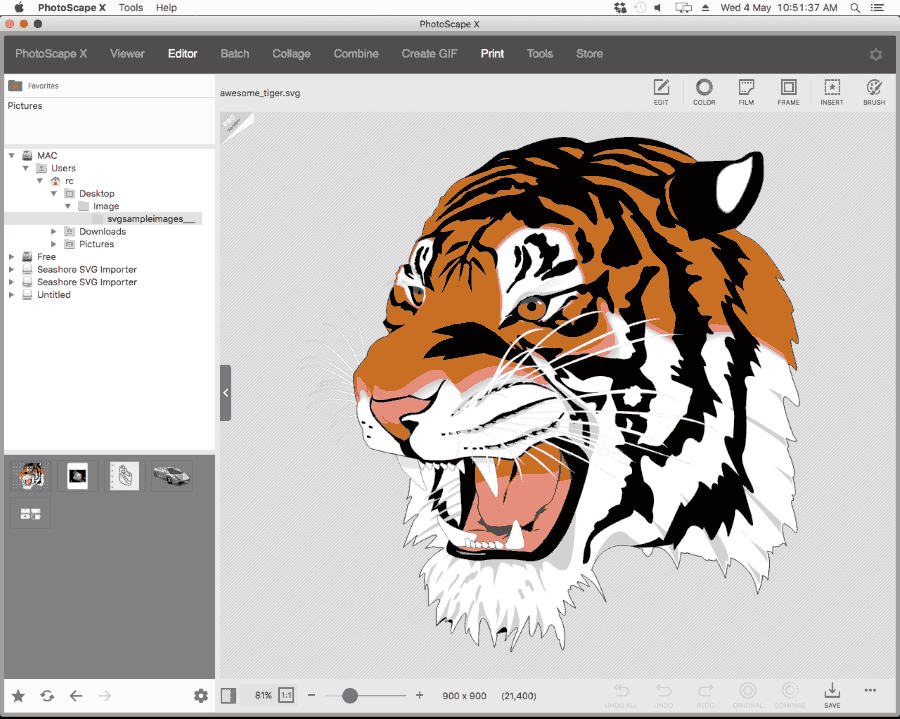Image resolution: width=900 pixels, height=719 pixels.
Task: Click the Undo All icon
Action: [x=621, y=695]
